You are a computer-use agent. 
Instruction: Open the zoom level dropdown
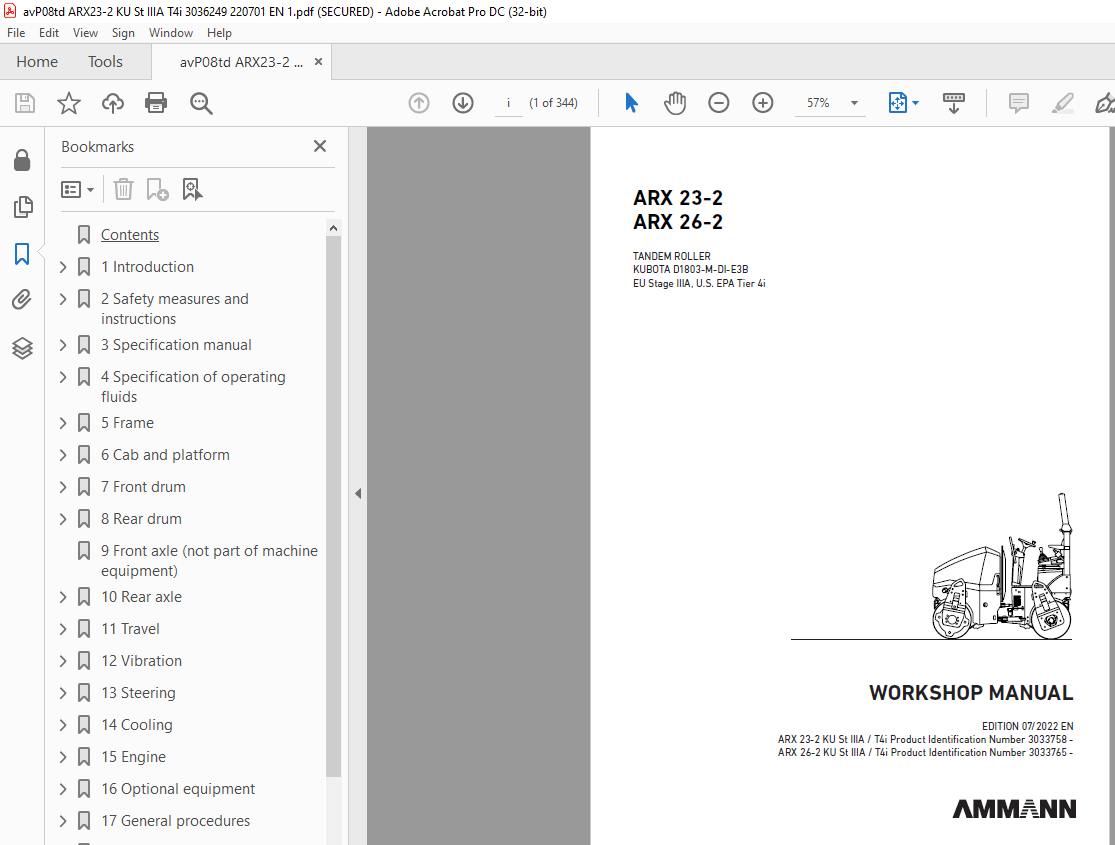tap(854, 103)
